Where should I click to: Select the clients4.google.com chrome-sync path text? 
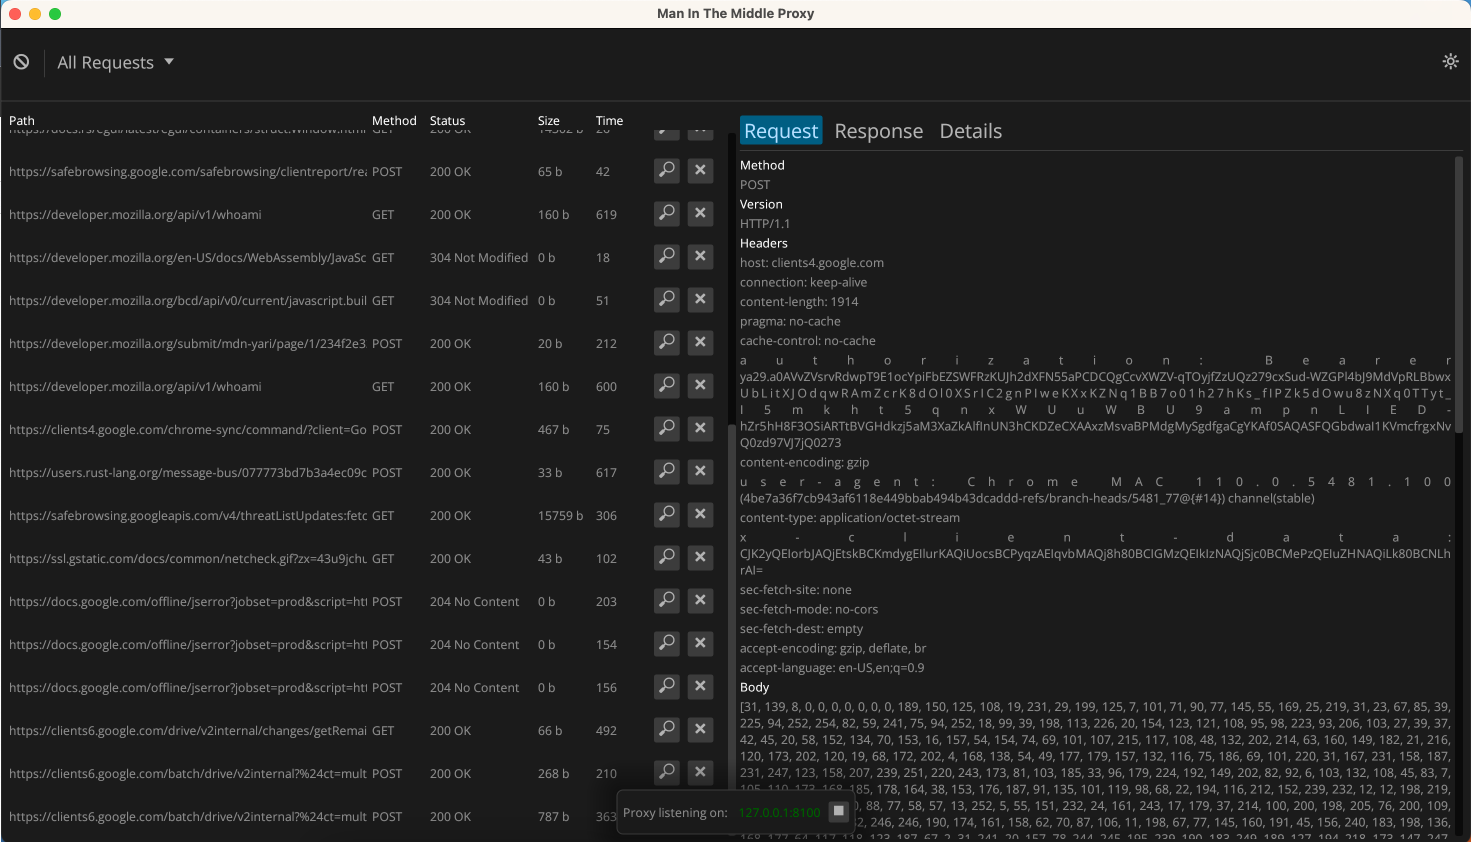(188, 430)
